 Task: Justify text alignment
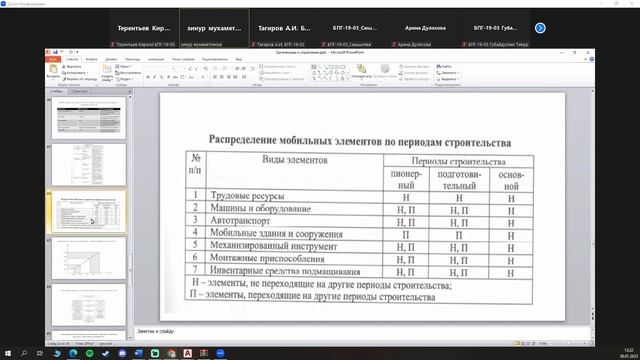[236, 77]
